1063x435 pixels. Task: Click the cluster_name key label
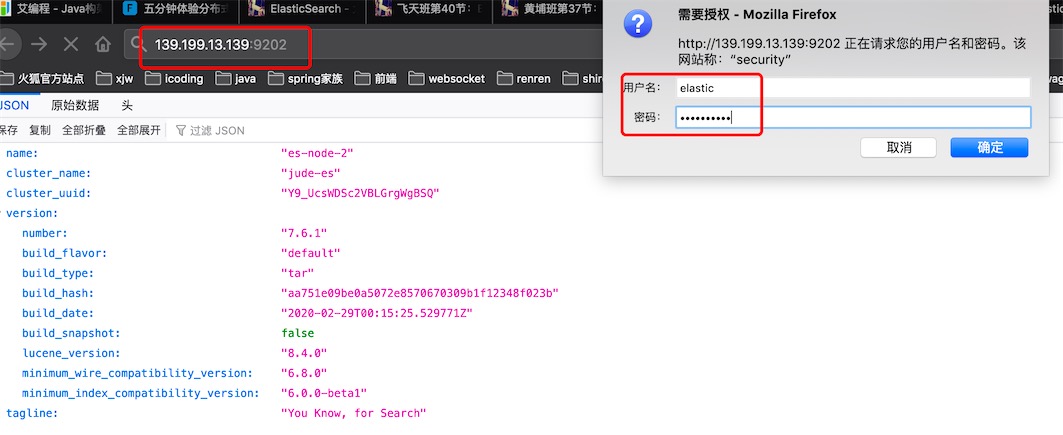point(48,173)
